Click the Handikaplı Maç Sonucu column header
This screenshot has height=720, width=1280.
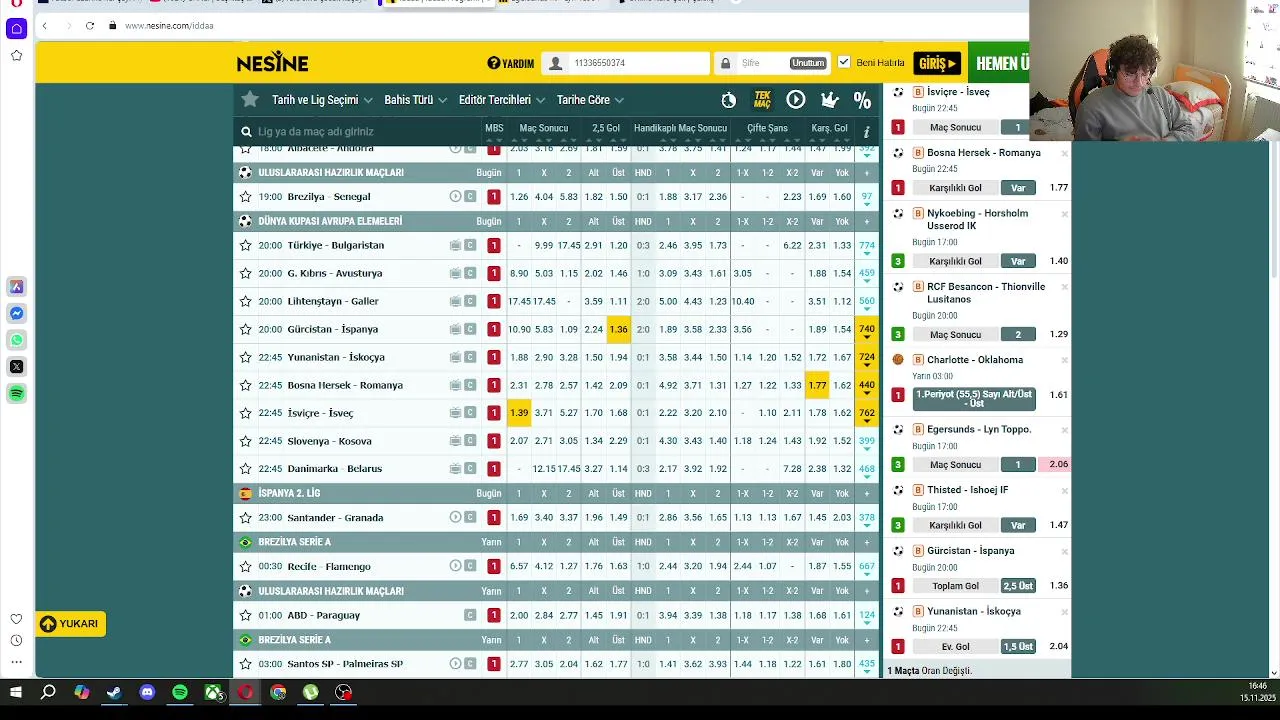pyautogui.click(x=680, y=128)
